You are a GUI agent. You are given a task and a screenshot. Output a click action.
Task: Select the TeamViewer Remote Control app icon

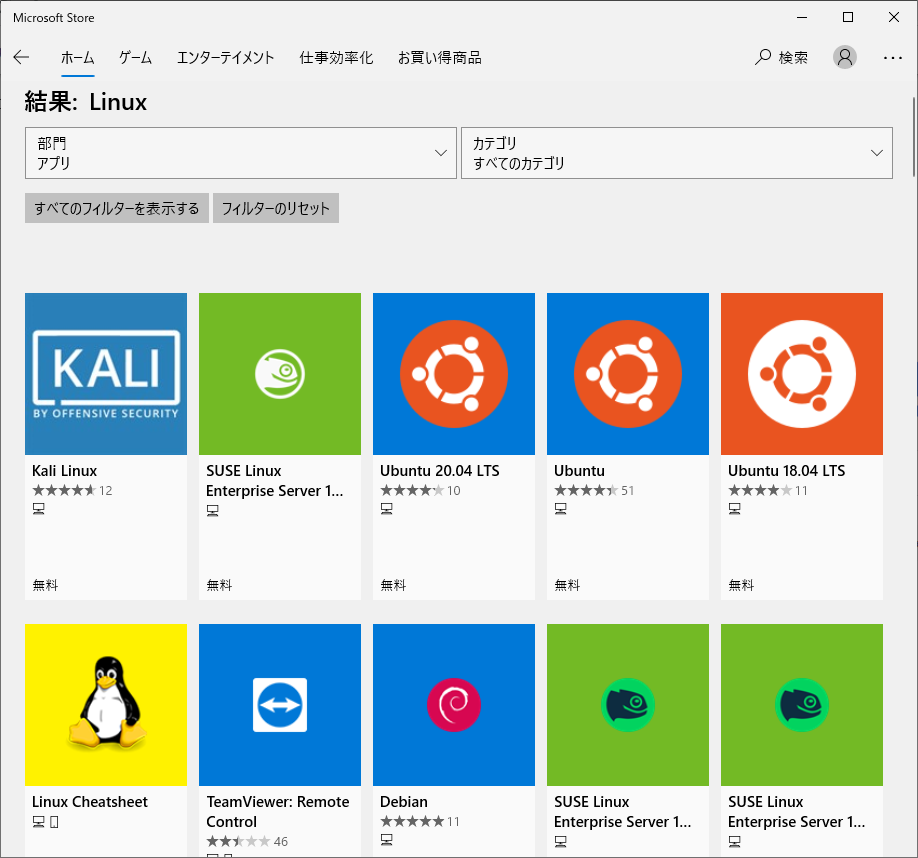tap(280, 705)
